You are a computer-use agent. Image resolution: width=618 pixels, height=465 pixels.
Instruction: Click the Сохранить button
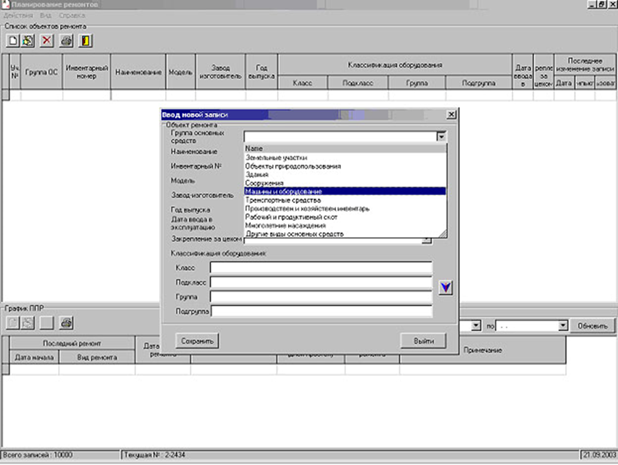point(197,341)
